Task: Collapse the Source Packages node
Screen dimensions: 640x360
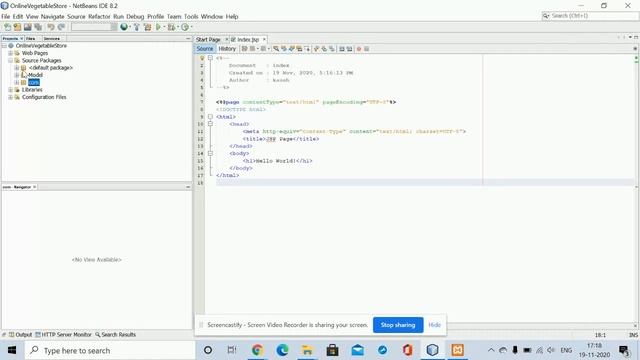Action: (10, 60)
